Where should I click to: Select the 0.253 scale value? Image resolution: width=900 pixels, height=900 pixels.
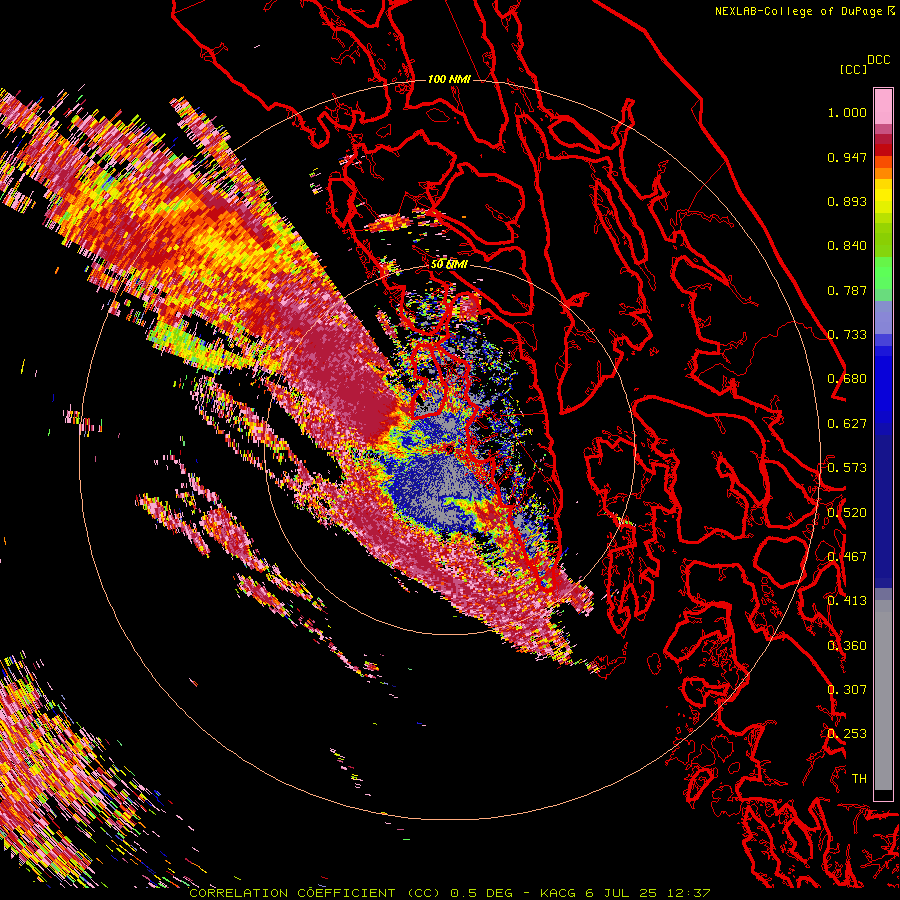(847, 734)
